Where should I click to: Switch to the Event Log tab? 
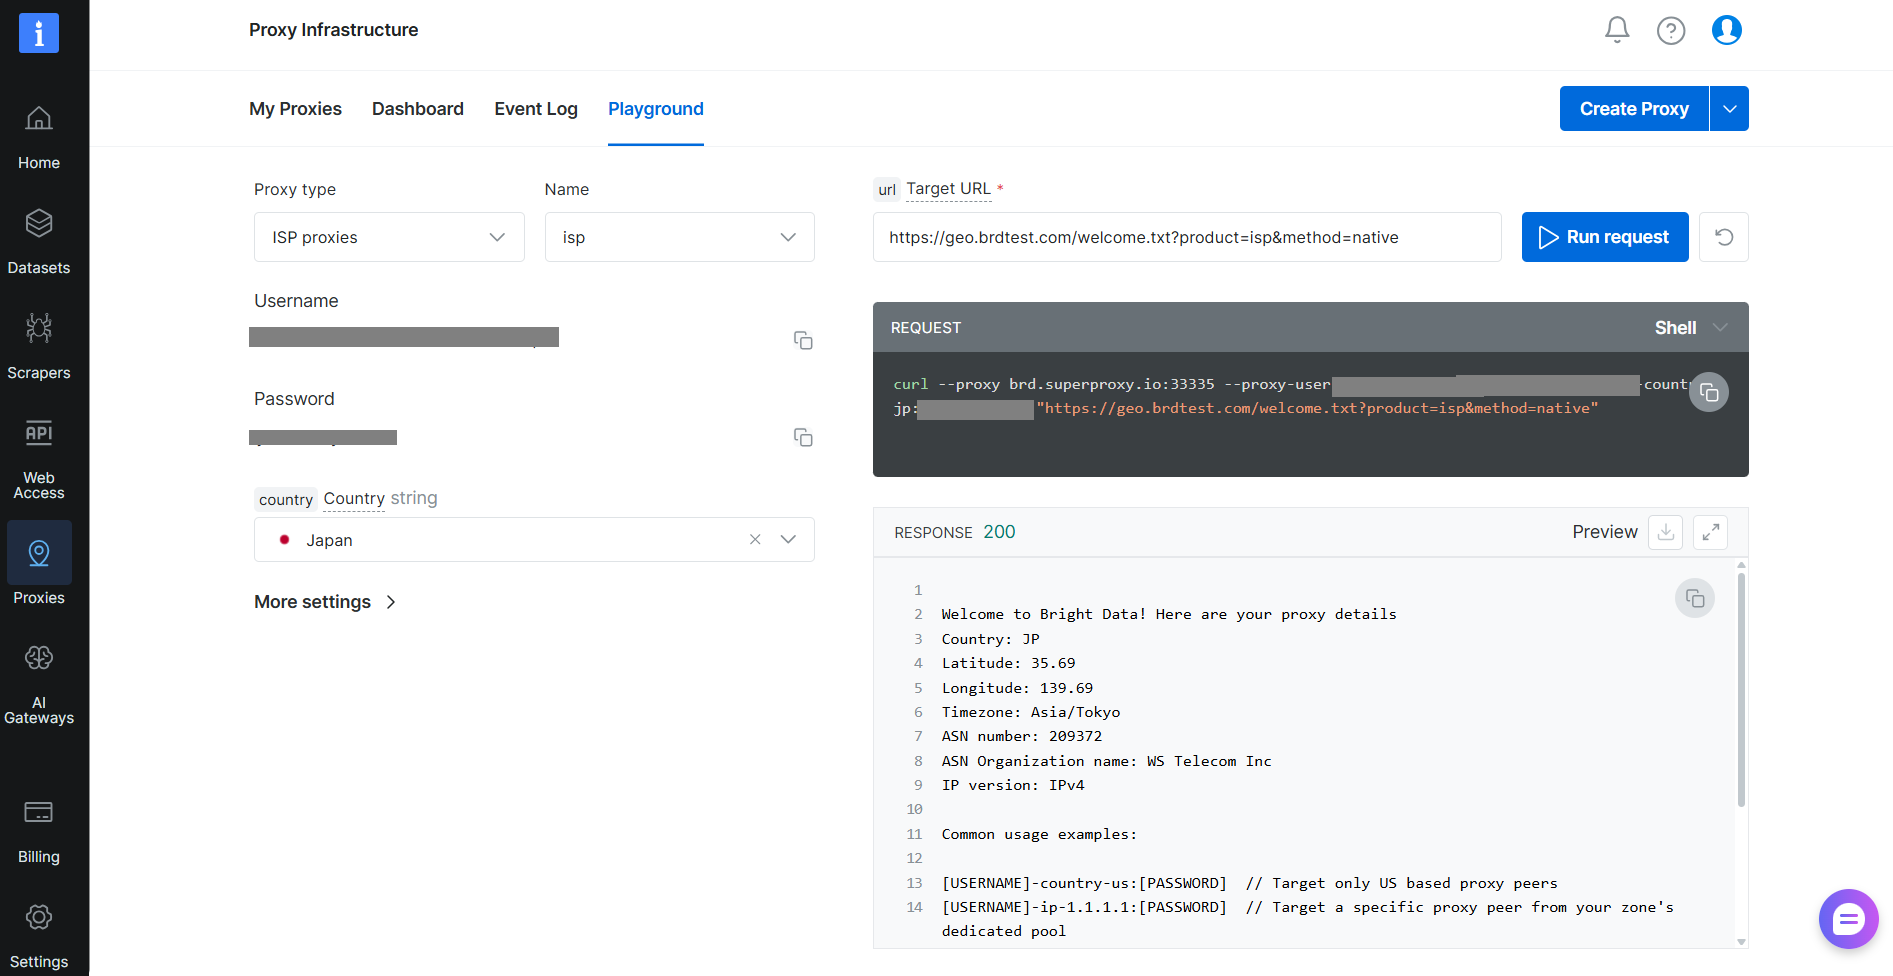click(x=536, y=109)
